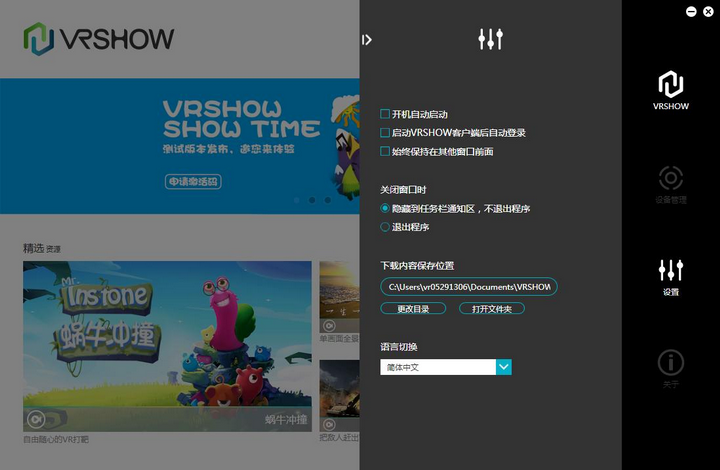This screenshot has width=720, height=470.
Task: Click the 申请激活码 banner button
Action: coord(193,182)
